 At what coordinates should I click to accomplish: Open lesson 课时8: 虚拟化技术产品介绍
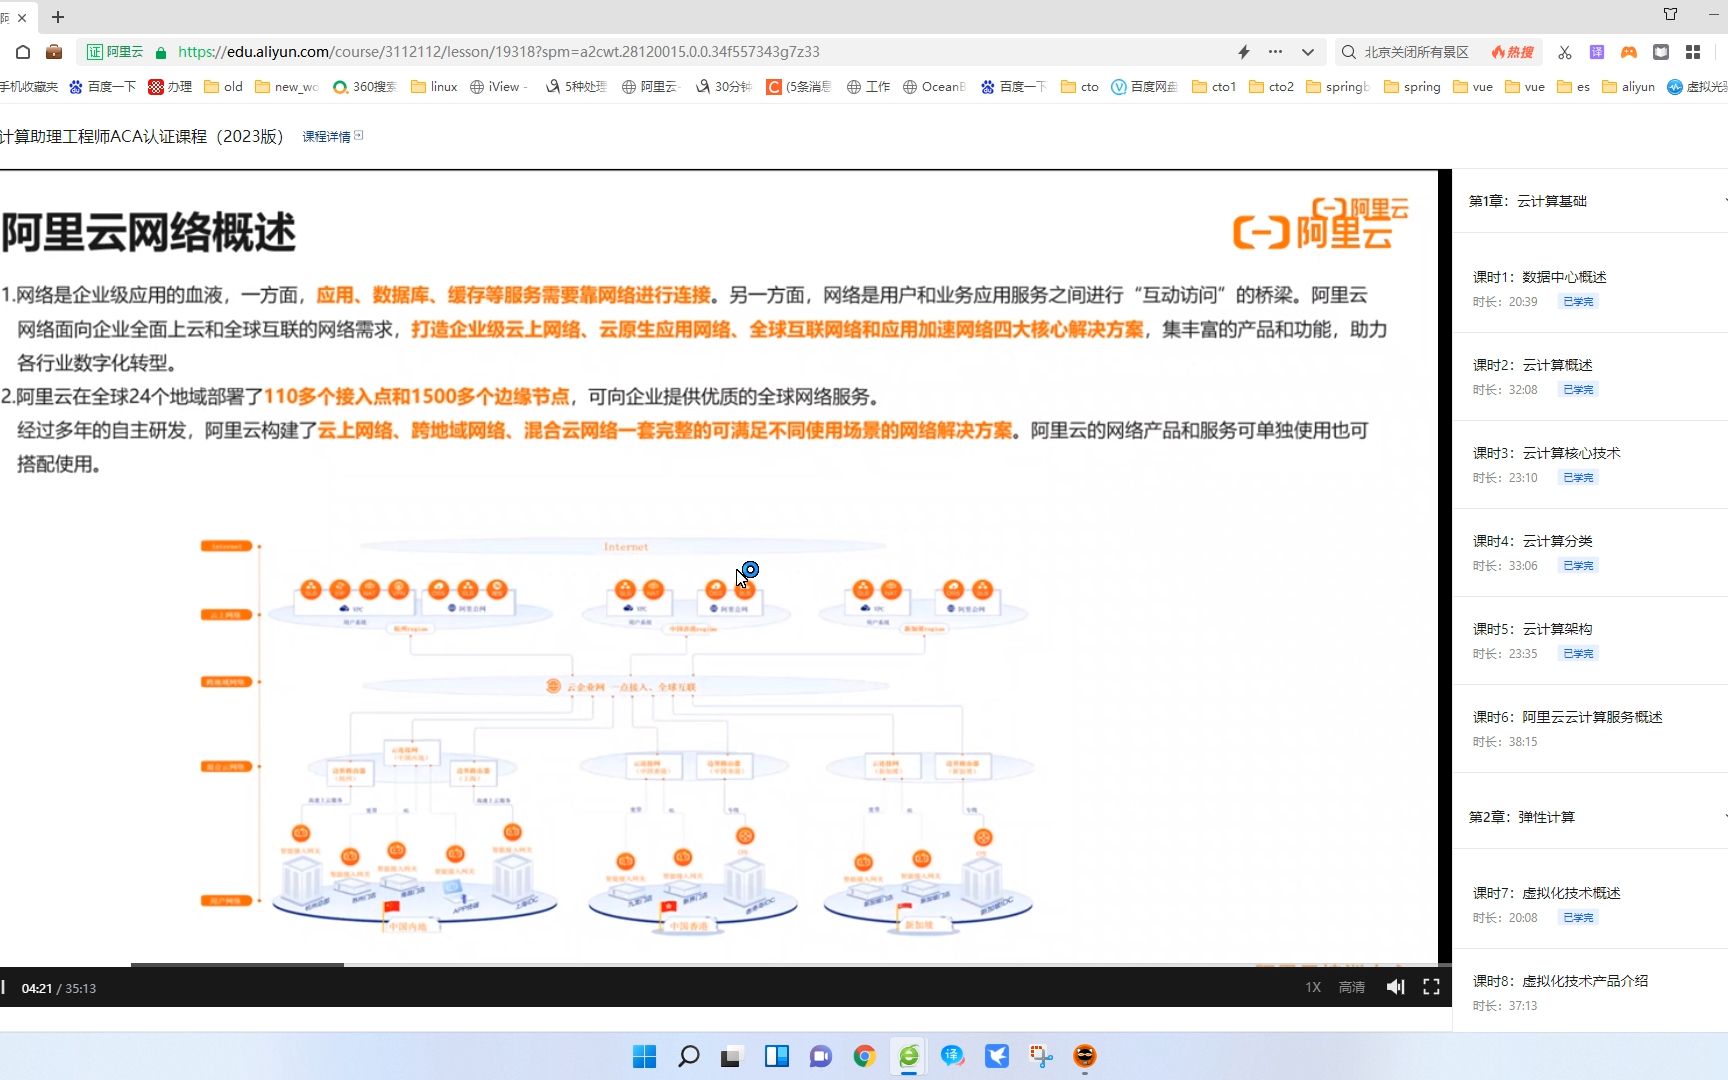pyautogui.click(x=1590, y=992)
